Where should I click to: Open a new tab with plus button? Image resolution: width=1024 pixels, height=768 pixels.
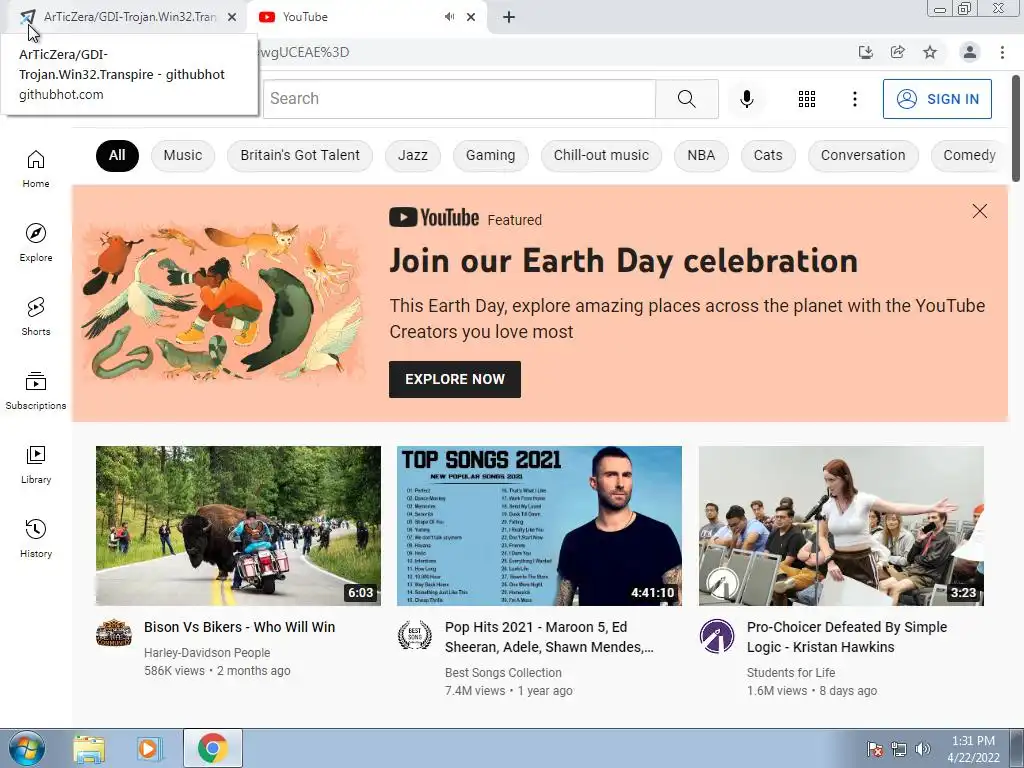coord(509,17)
